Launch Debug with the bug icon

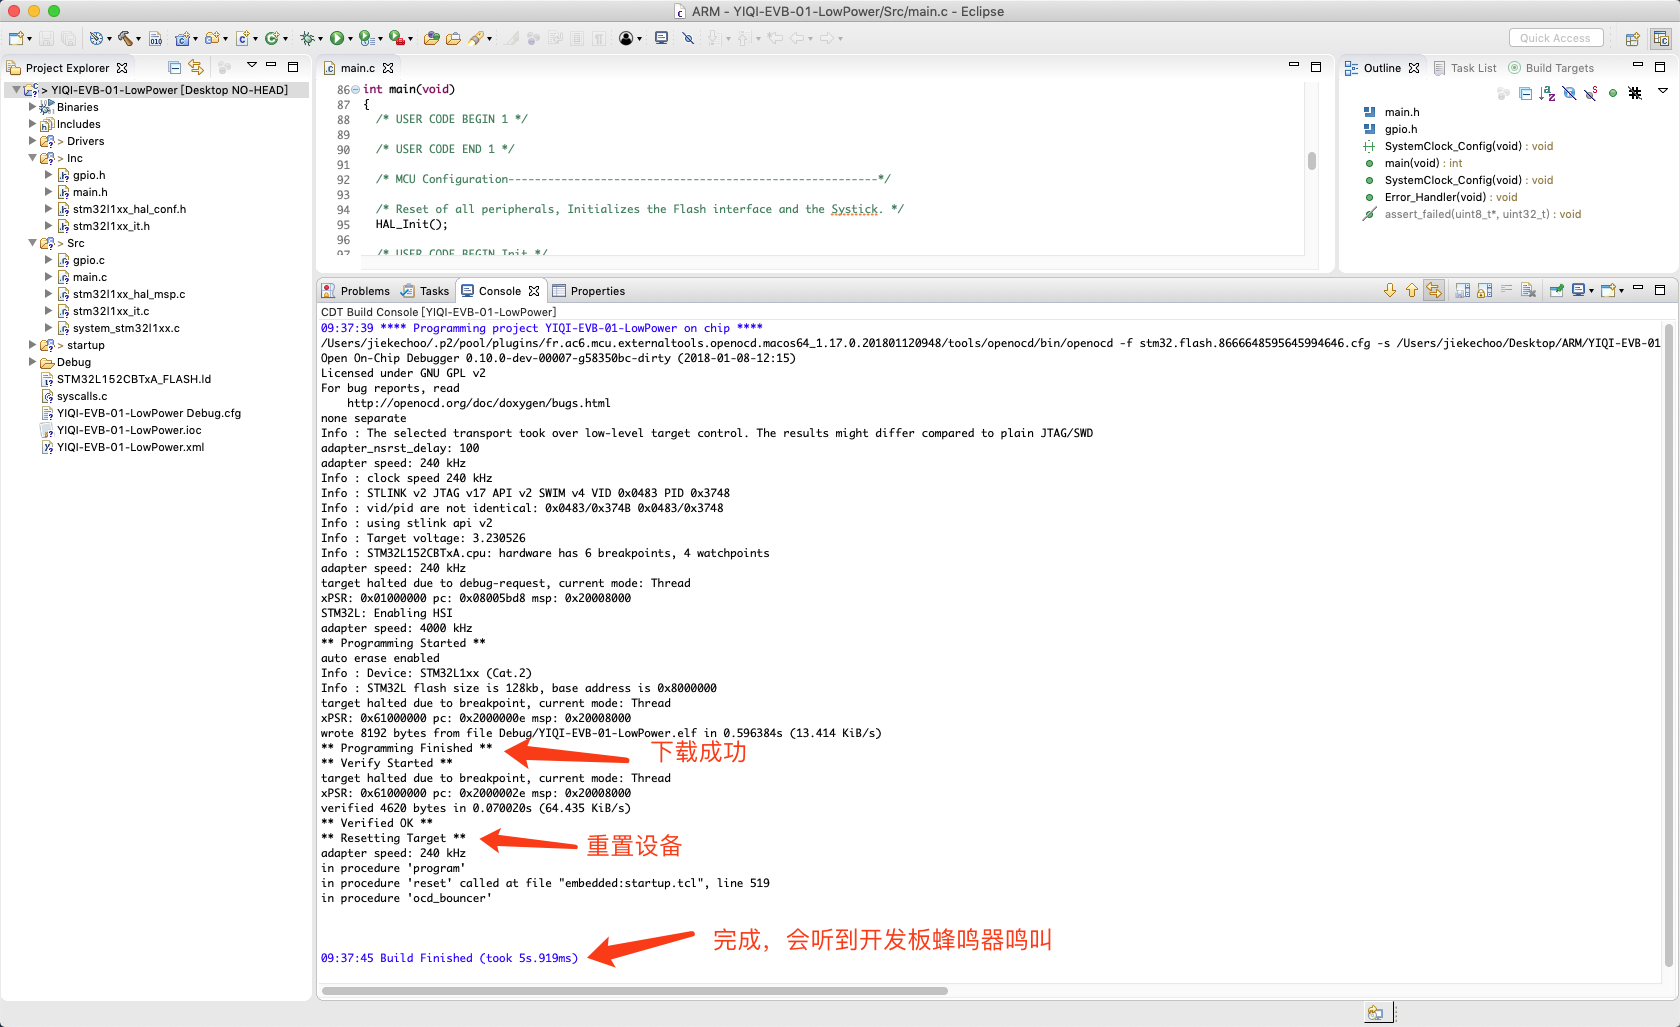(x=307, y=38)
